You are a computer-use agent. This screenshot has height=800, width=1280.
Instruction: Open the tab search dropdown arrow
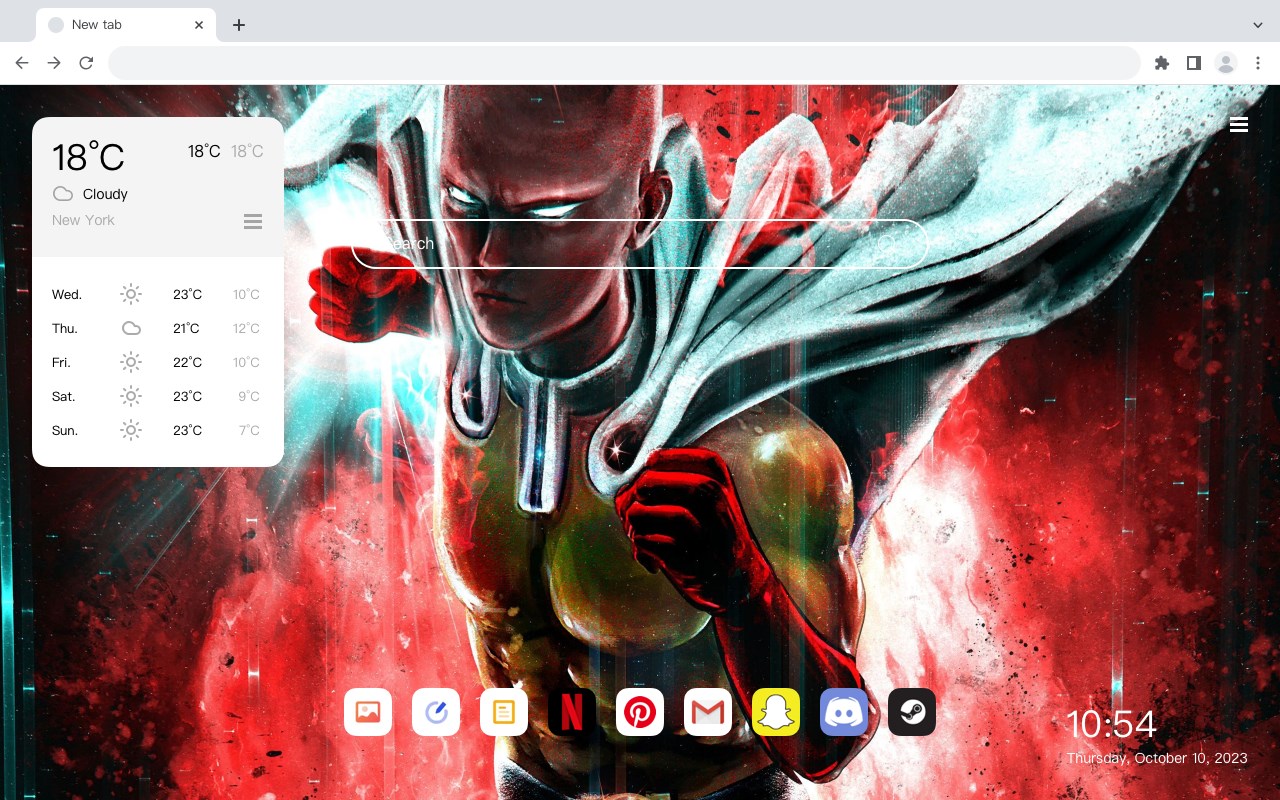tap(1258, 25)
